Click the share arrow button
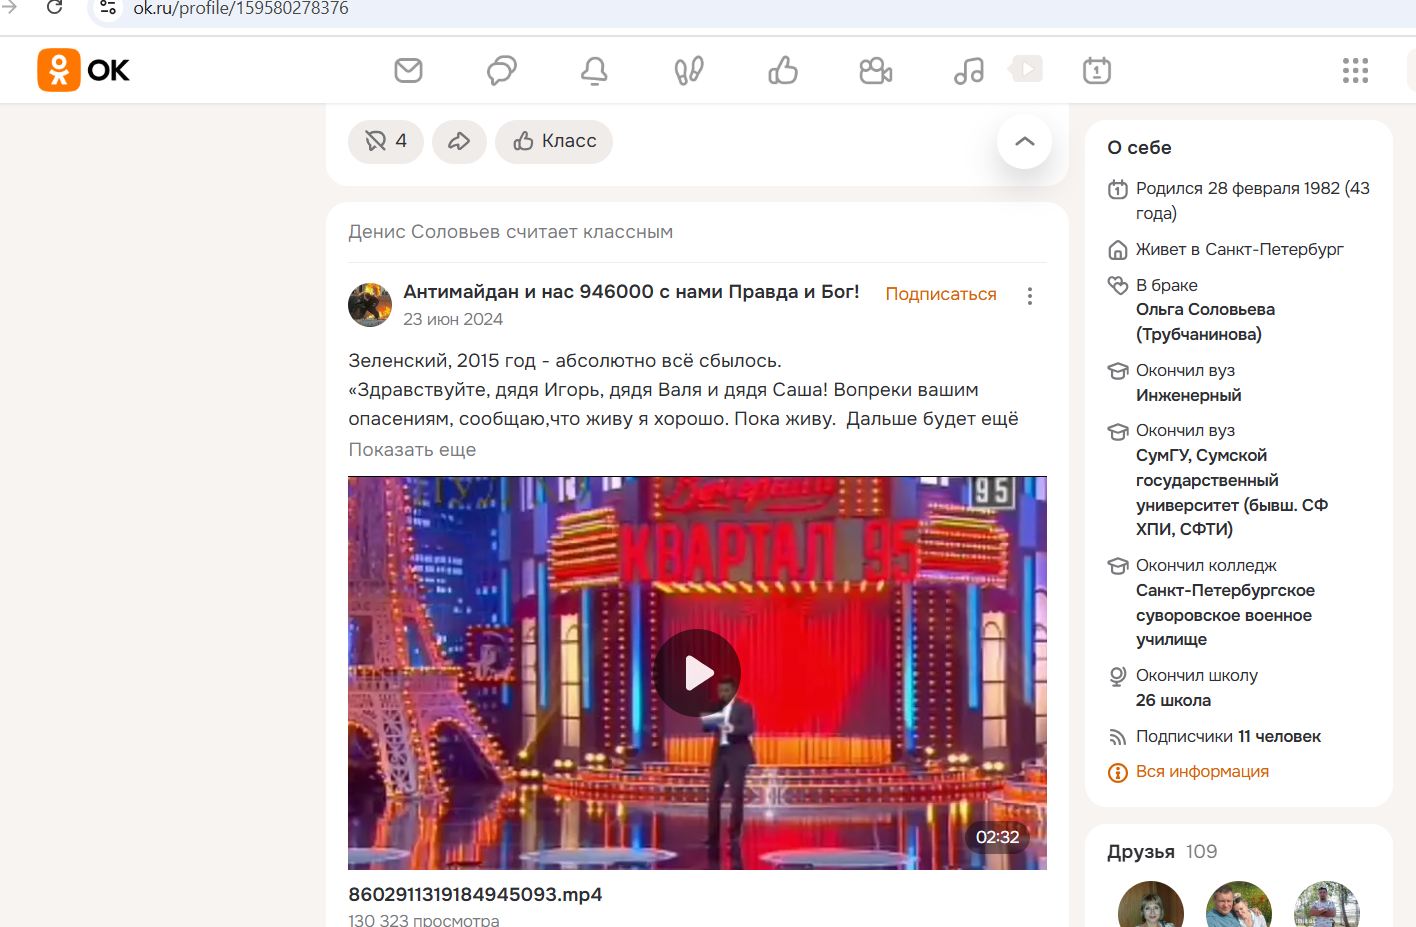1416x927 pixels. coord(459,141)
